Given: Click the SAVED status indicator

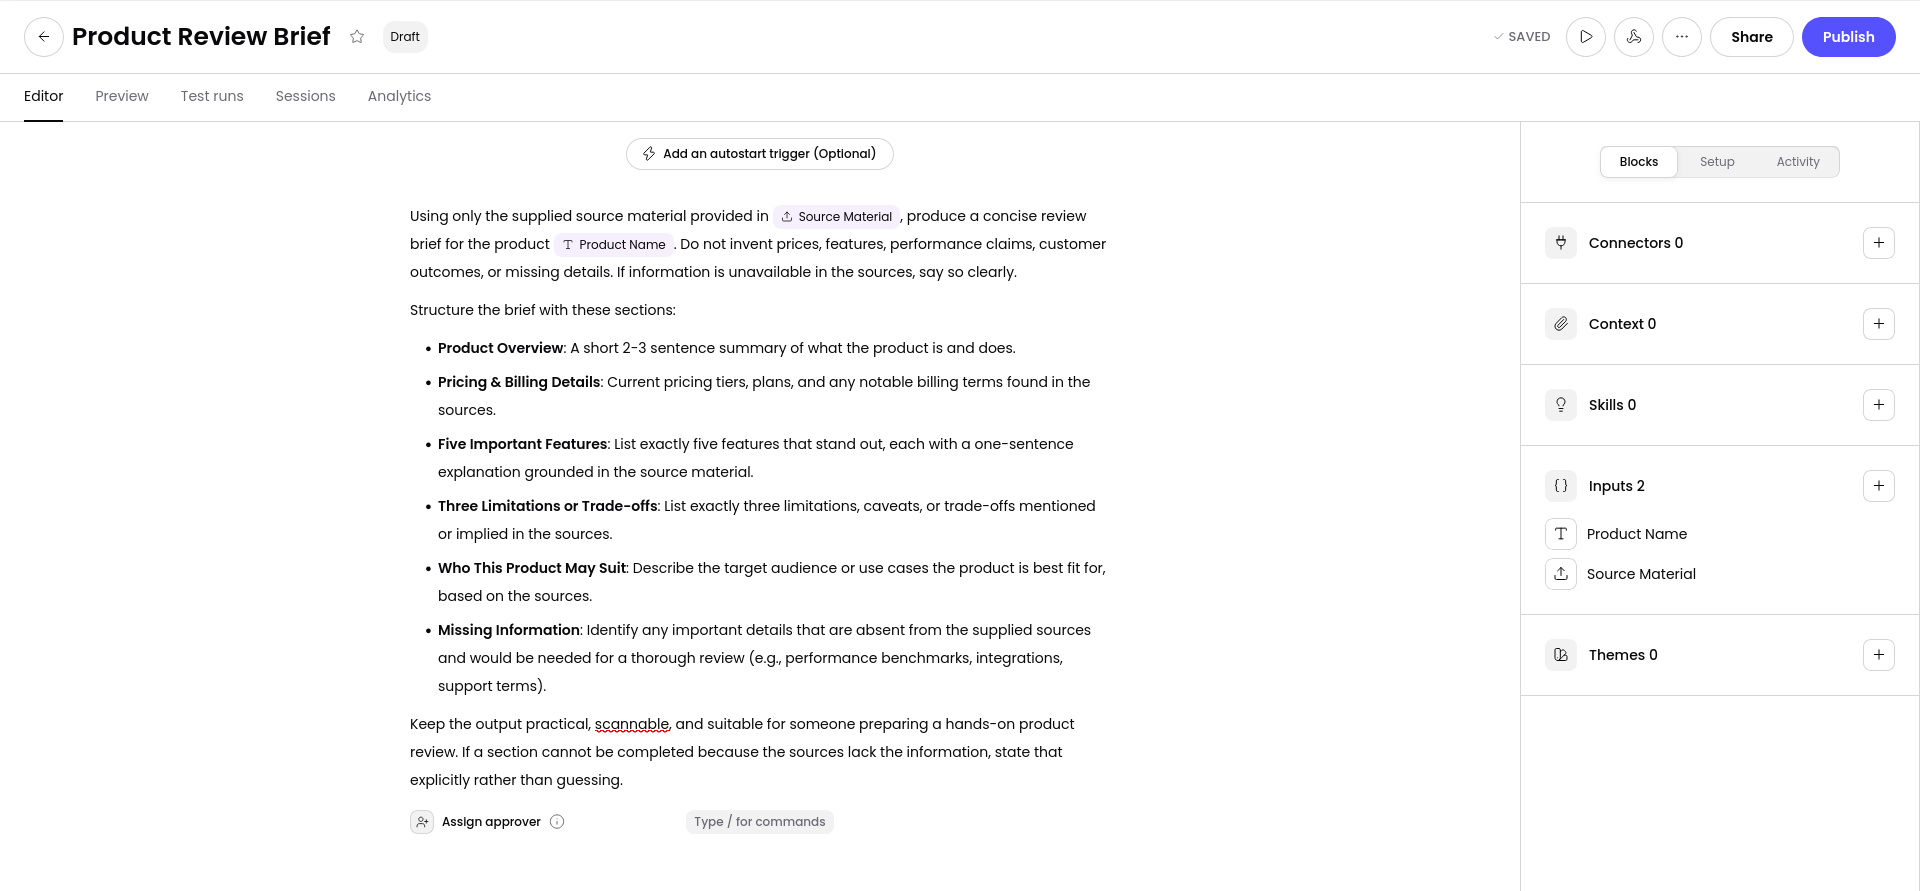Looking at the screenshot, I should [1522, 37].
